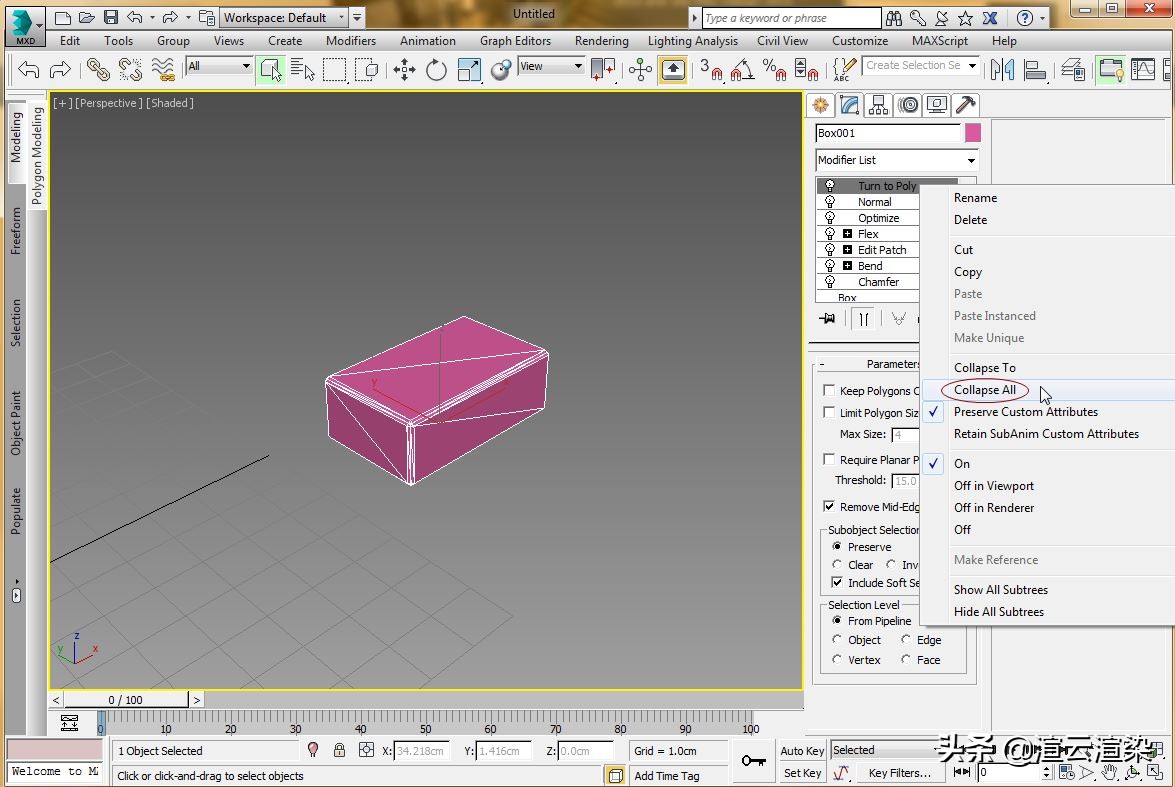This screenshot has width=1175, height=787.
Task: Select the Normal modifier in the stack
Action: [879, 201]
